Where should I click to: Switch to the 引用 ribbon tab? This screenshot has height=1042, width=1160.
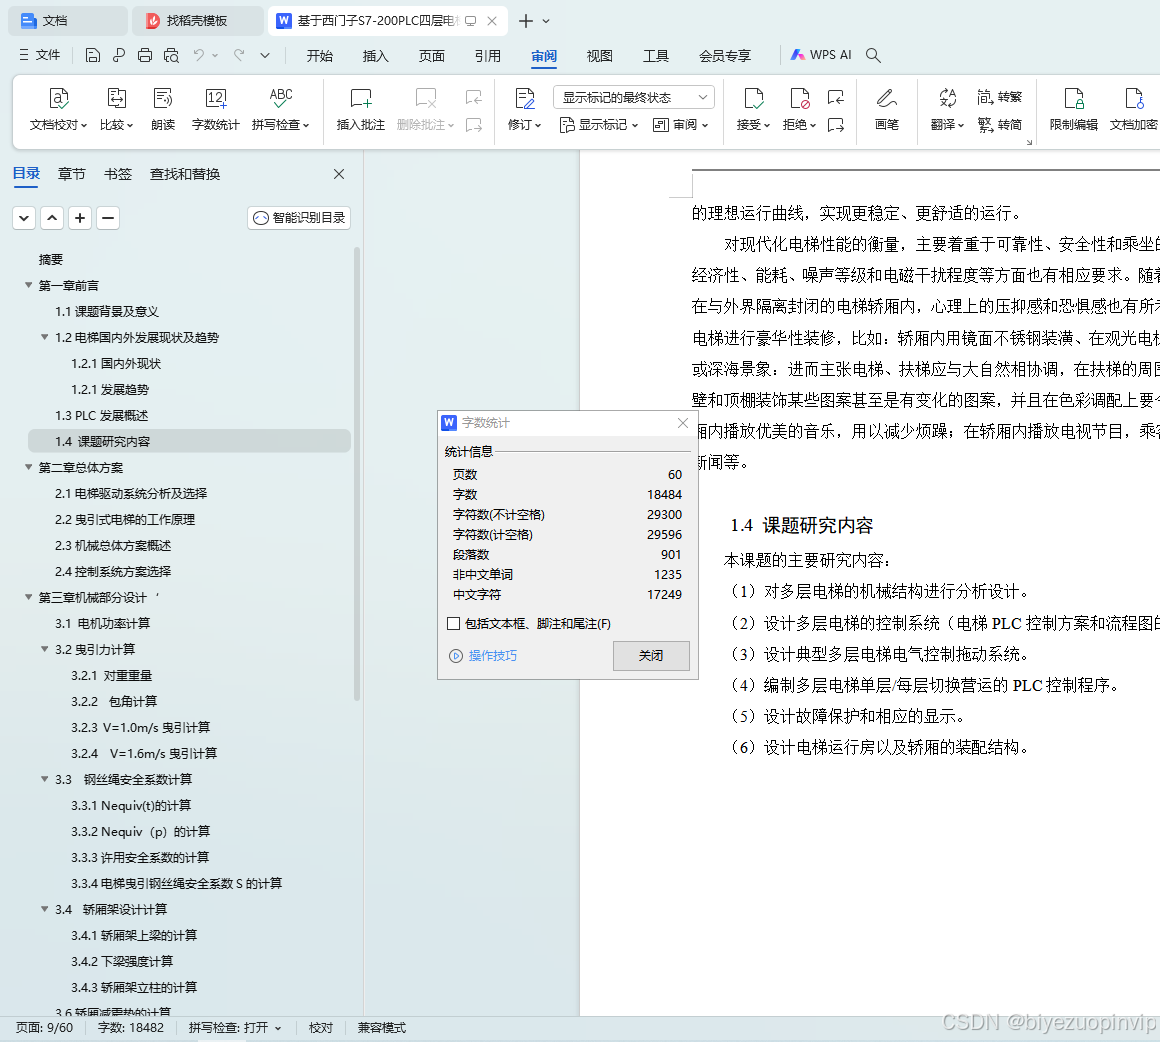[x=488, y=56]
